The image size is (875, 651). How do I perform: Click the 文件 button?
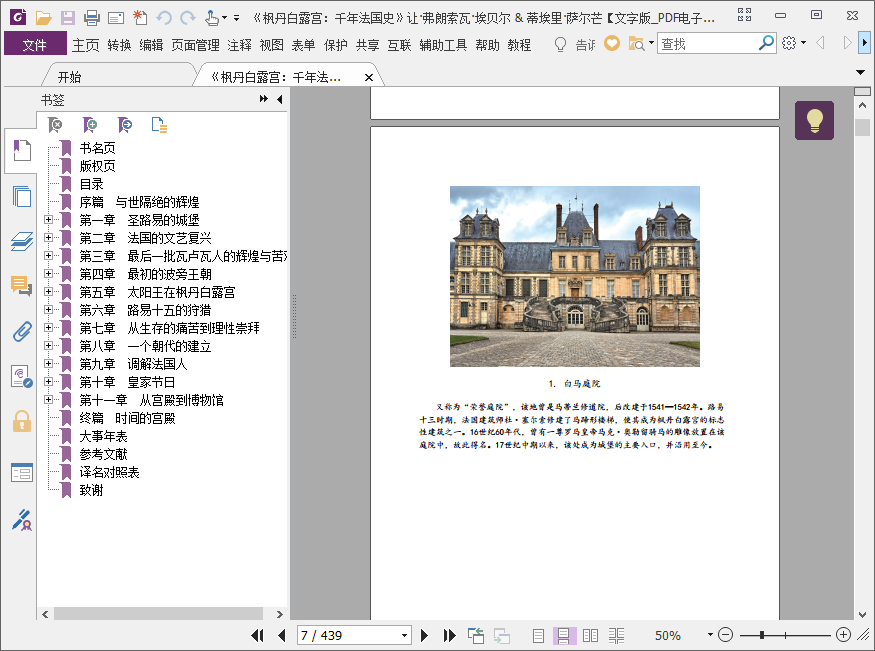point(35,45)
